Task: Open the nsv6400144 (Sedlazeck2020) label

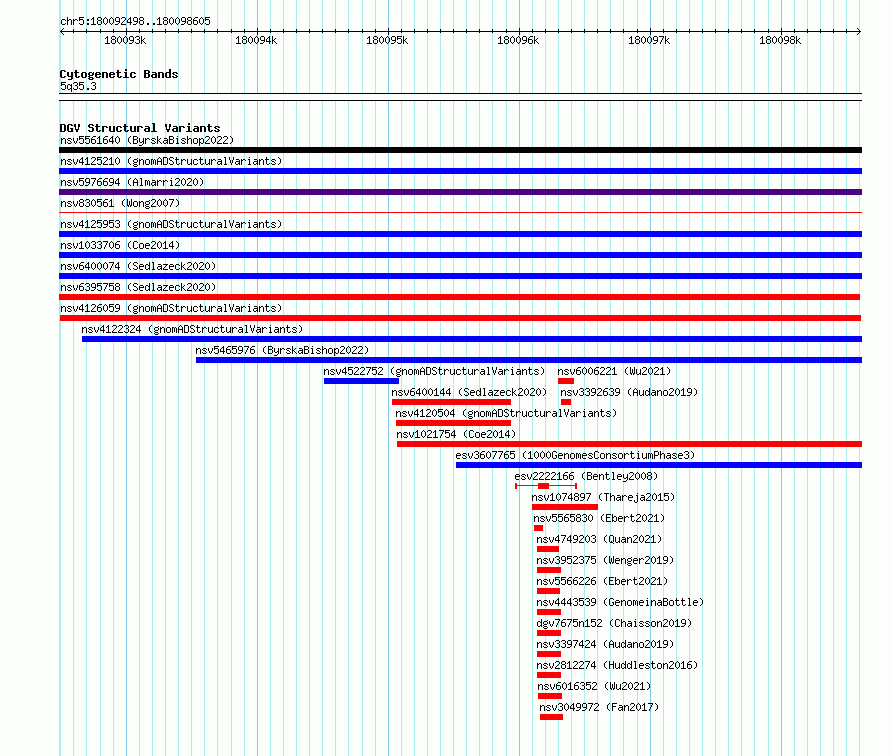Action: tap(469, 392)
